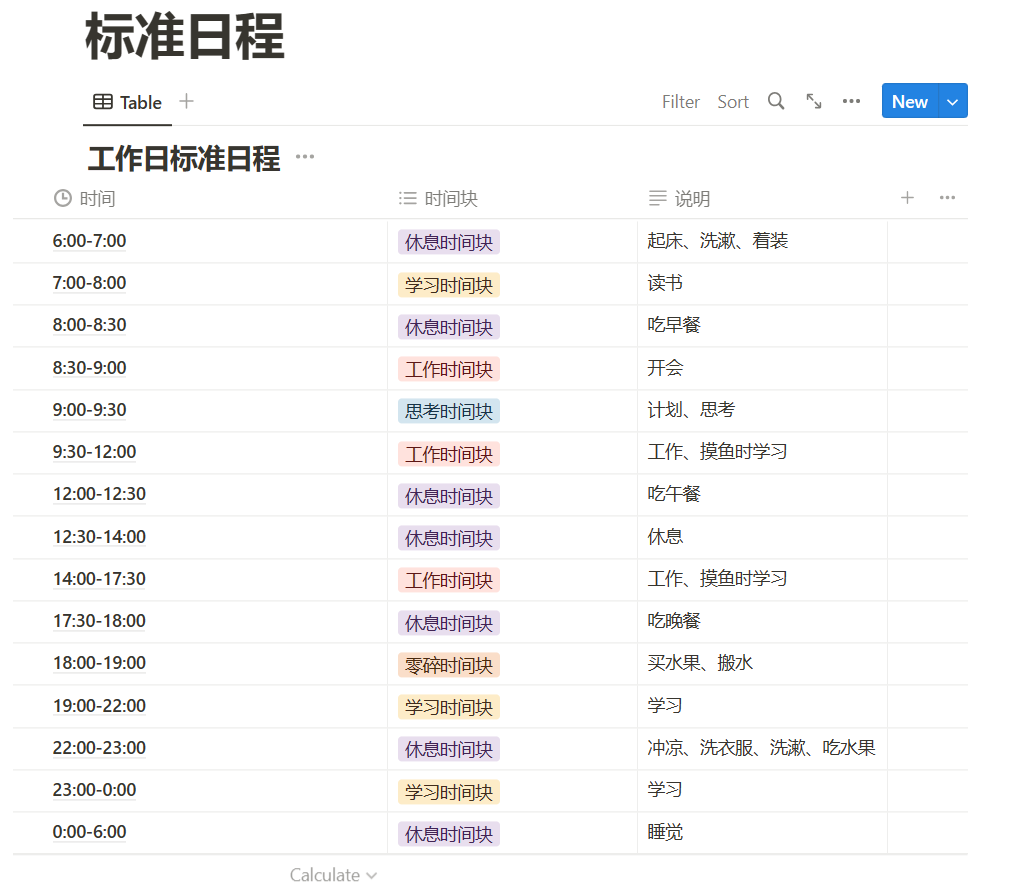Click the 买水果、搬水 description cell
This screenshot has height=884, width=1010.
coord(762,663)
